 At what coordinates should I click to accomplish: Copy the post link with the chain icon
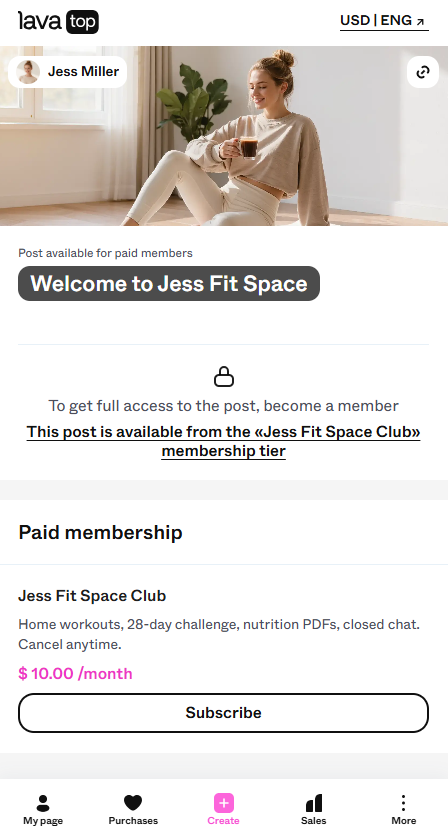423,72
